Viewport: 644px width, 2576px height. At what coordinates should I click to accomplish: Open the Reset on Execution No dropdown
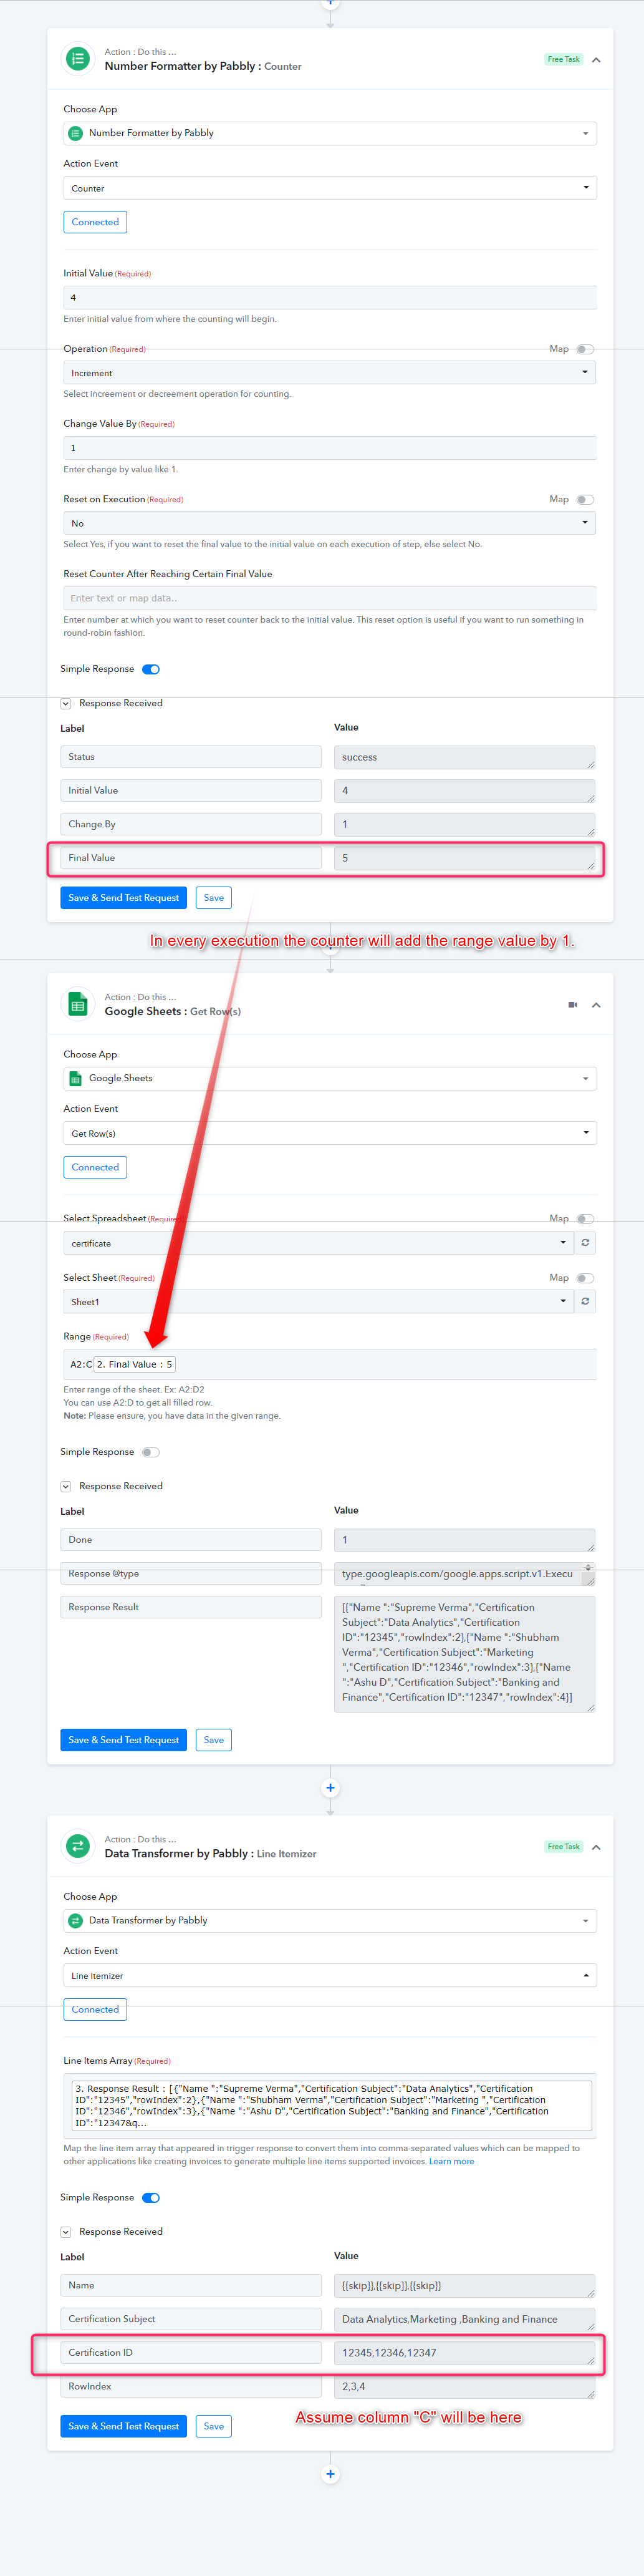pos(330,523)
